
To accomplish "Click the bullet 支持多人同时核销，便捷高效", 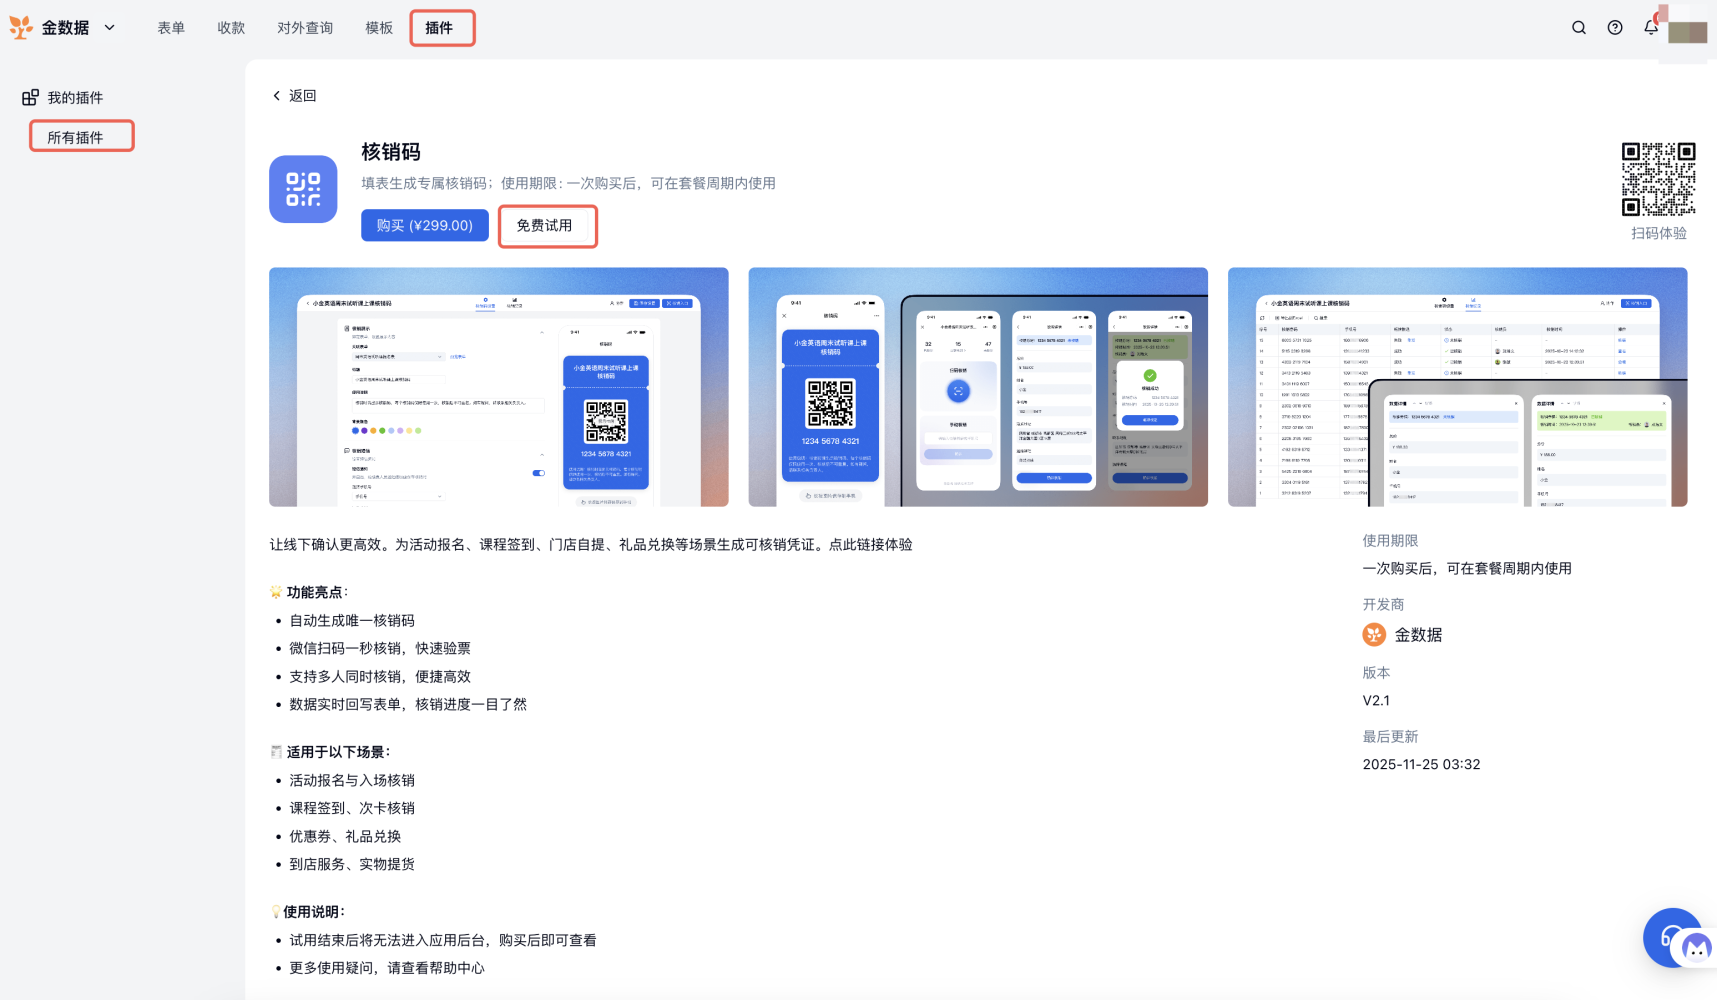I will (x=380, y=677).
